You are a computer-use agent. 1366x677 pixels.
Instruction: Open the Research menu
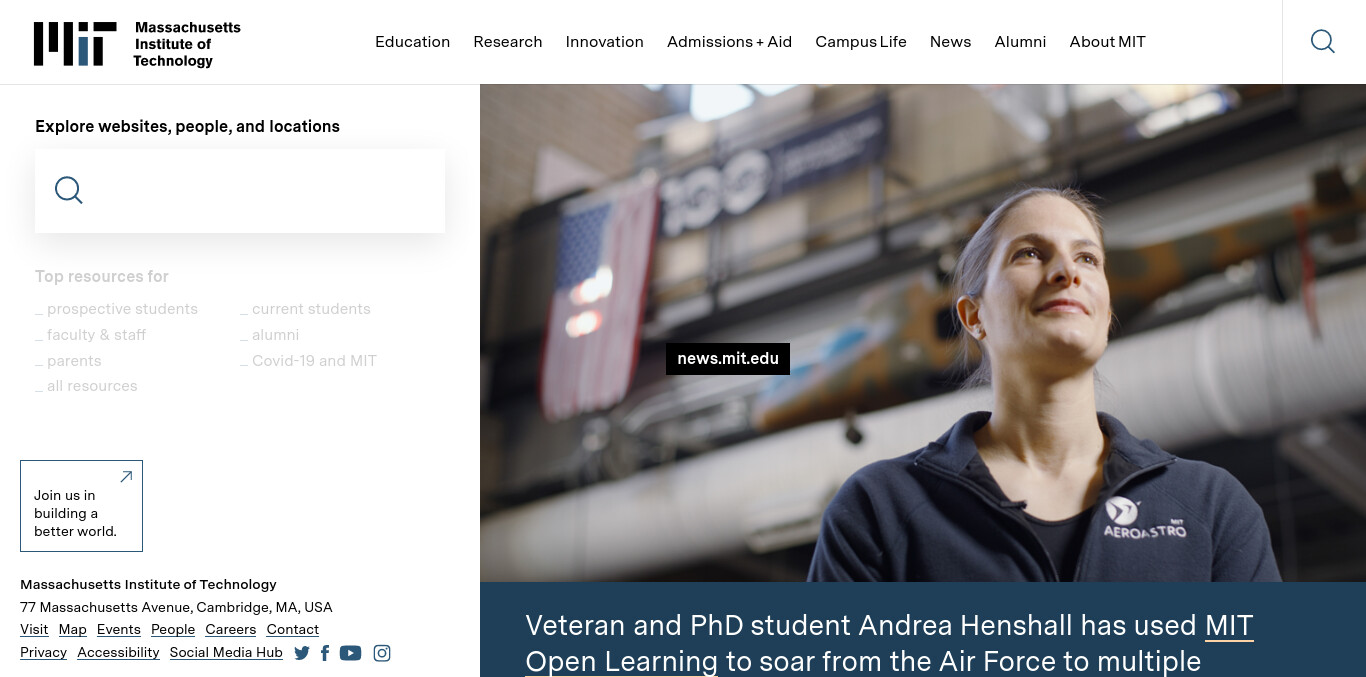click(508, 42)
